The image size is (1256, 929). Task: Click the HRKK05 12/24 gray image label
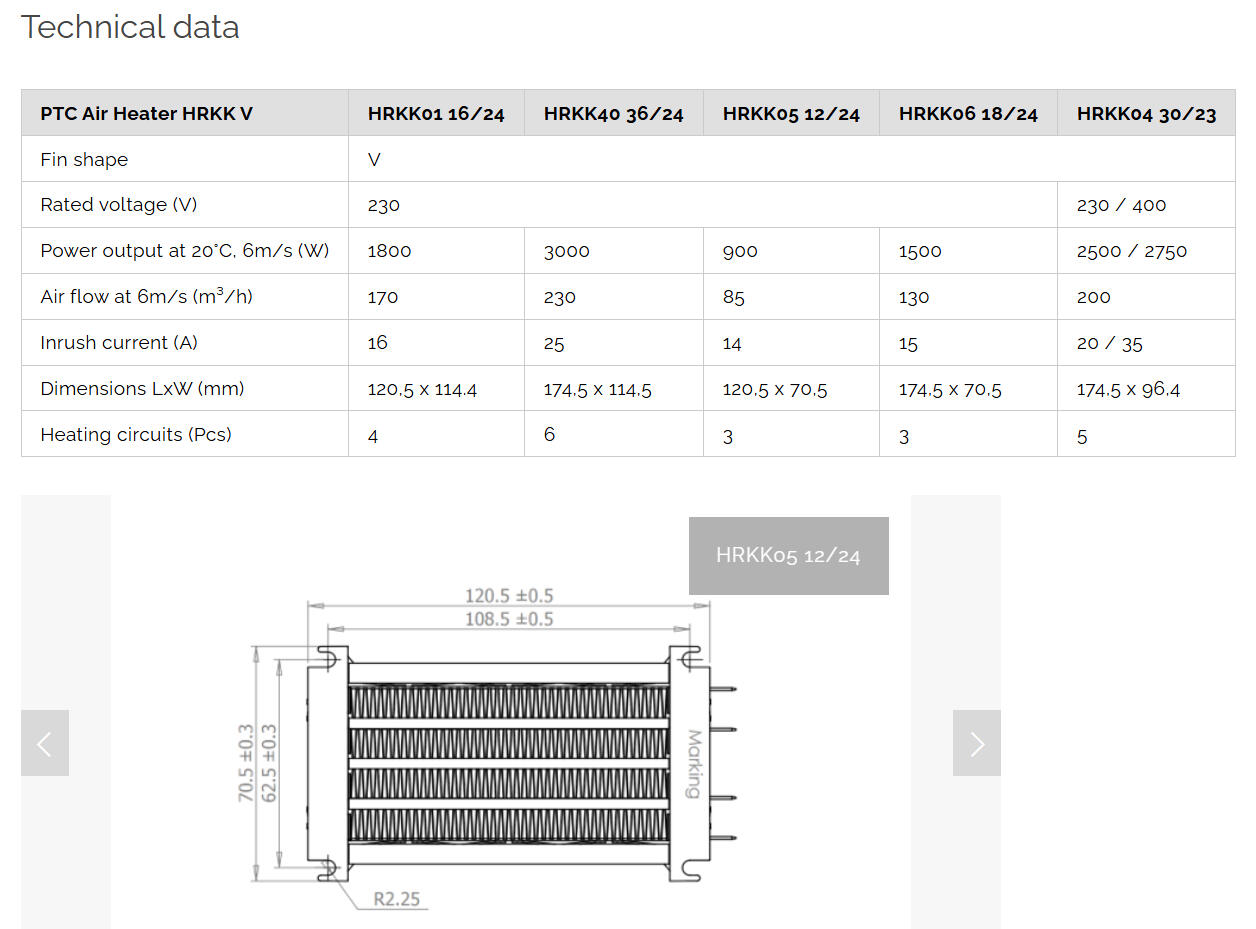(788, 556)
